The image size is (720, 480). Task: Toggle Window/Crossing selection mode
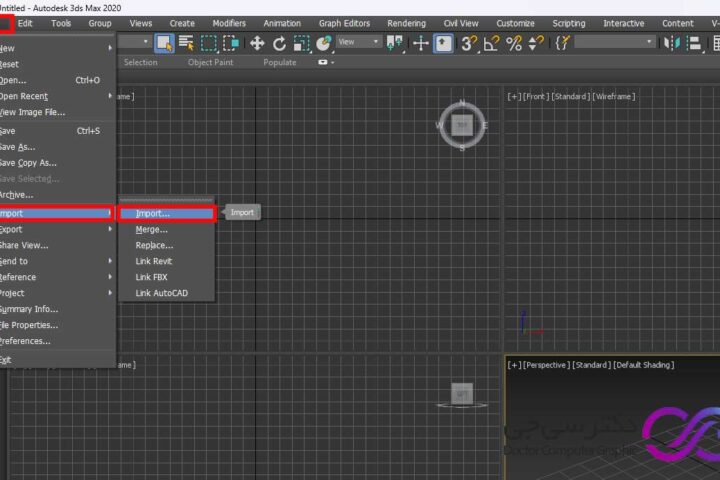231,43
